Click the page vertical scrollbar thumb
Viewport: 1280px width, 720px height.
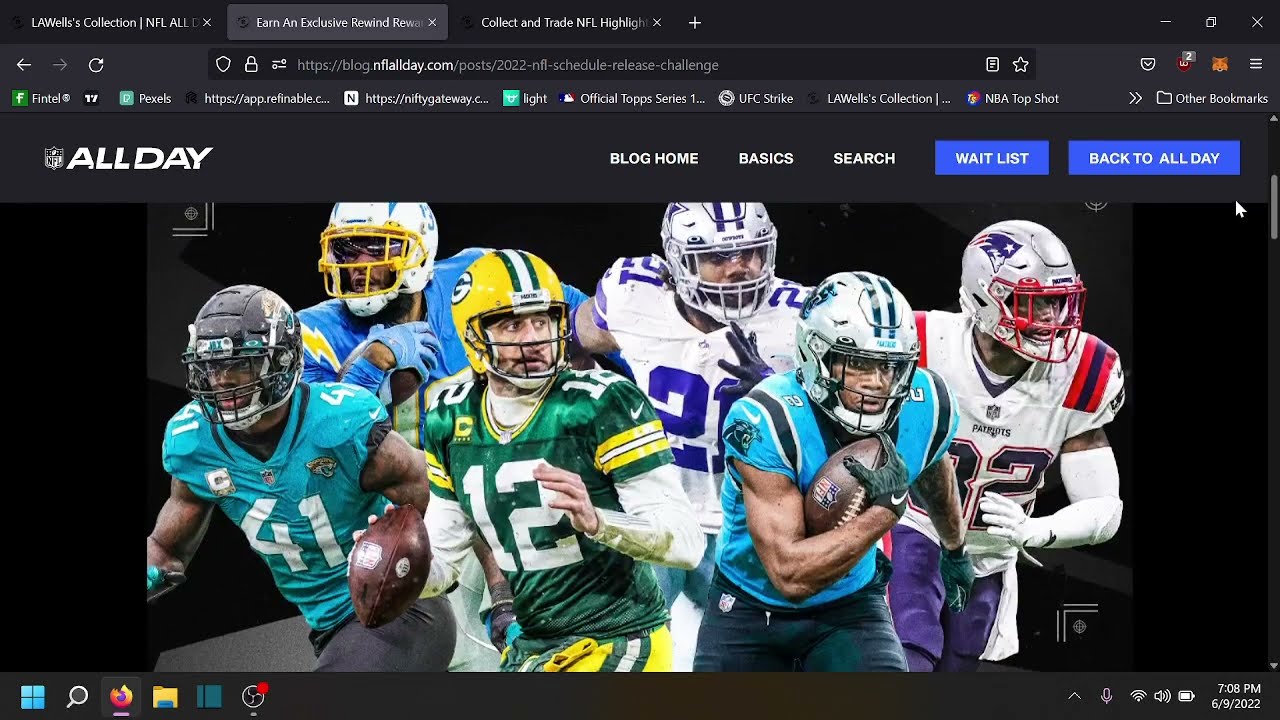pyautogui.click(x=1273, y=207)
